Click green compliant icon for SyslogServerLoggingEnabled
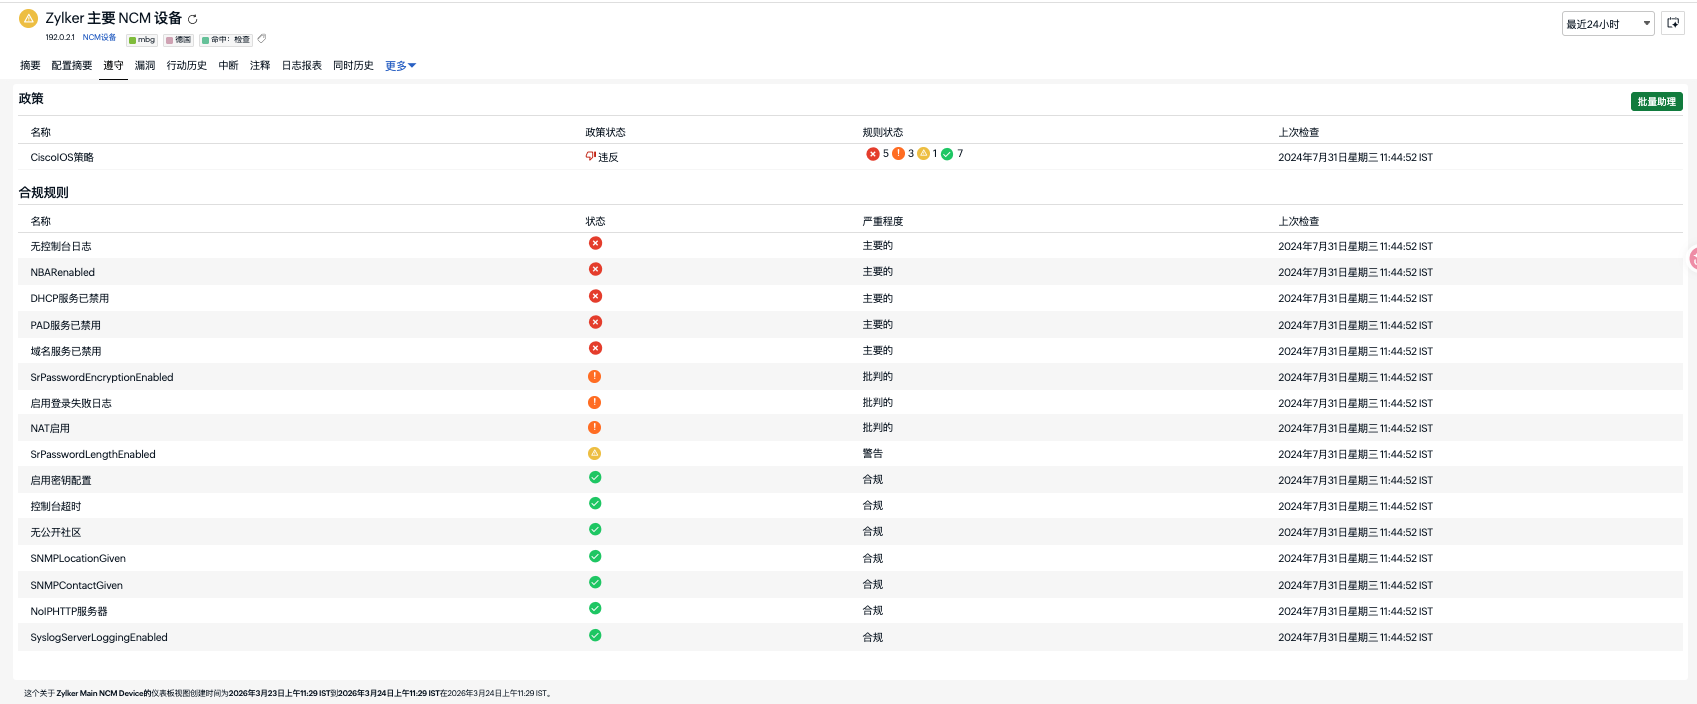 595,636
